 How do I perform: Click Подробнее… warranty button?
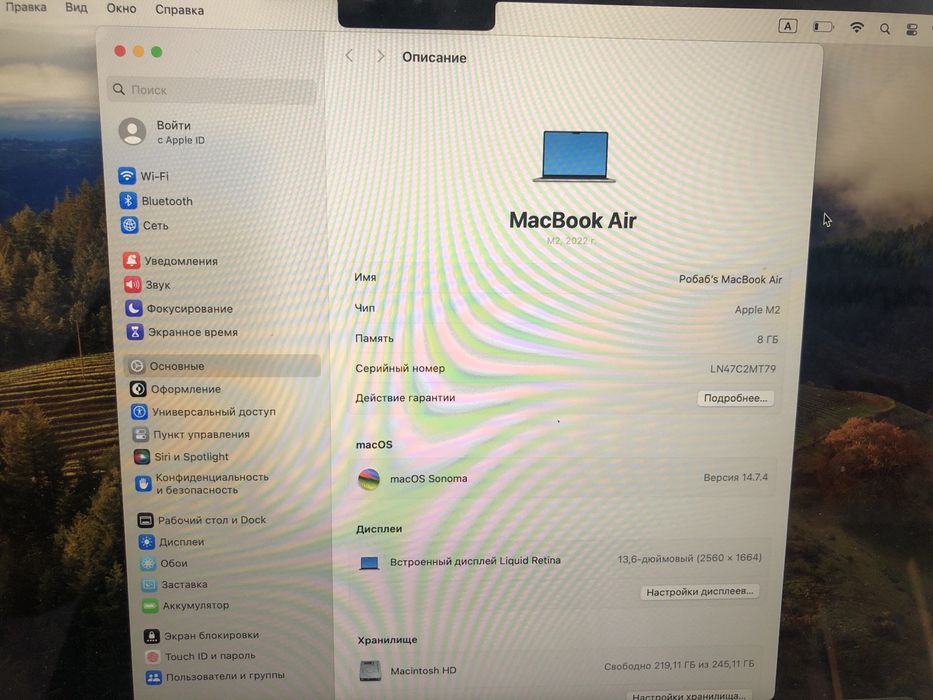[x=735, y=398]
